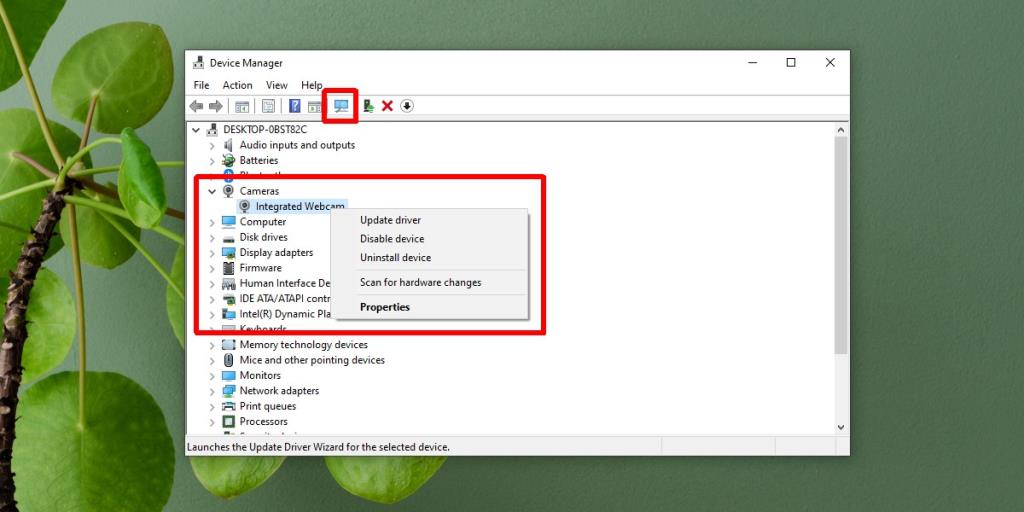Image resolution: width=1024 pixels, height=512 pixels.
Task: Click the Forward arrow toolbar icon
Action: pos(216,106)
